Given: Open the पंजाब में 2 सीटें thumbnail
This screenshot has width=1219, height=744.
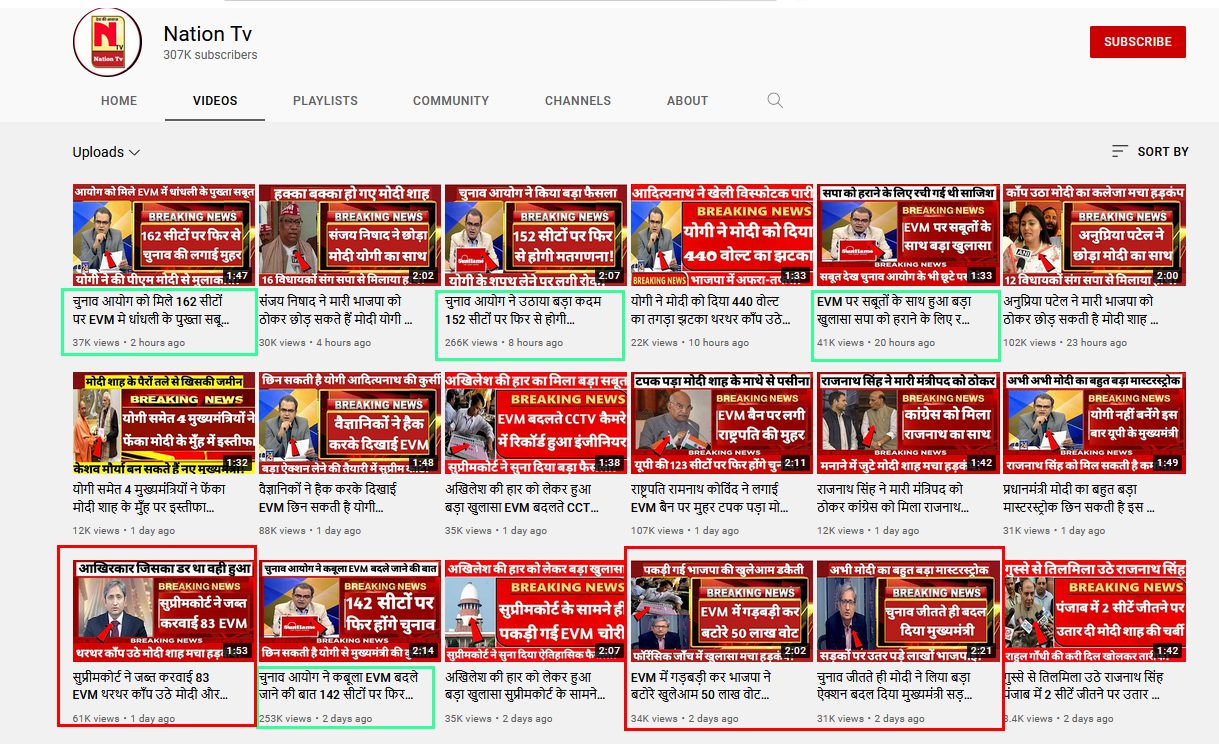Looking at the screenshot, I should coord(1092,611).
